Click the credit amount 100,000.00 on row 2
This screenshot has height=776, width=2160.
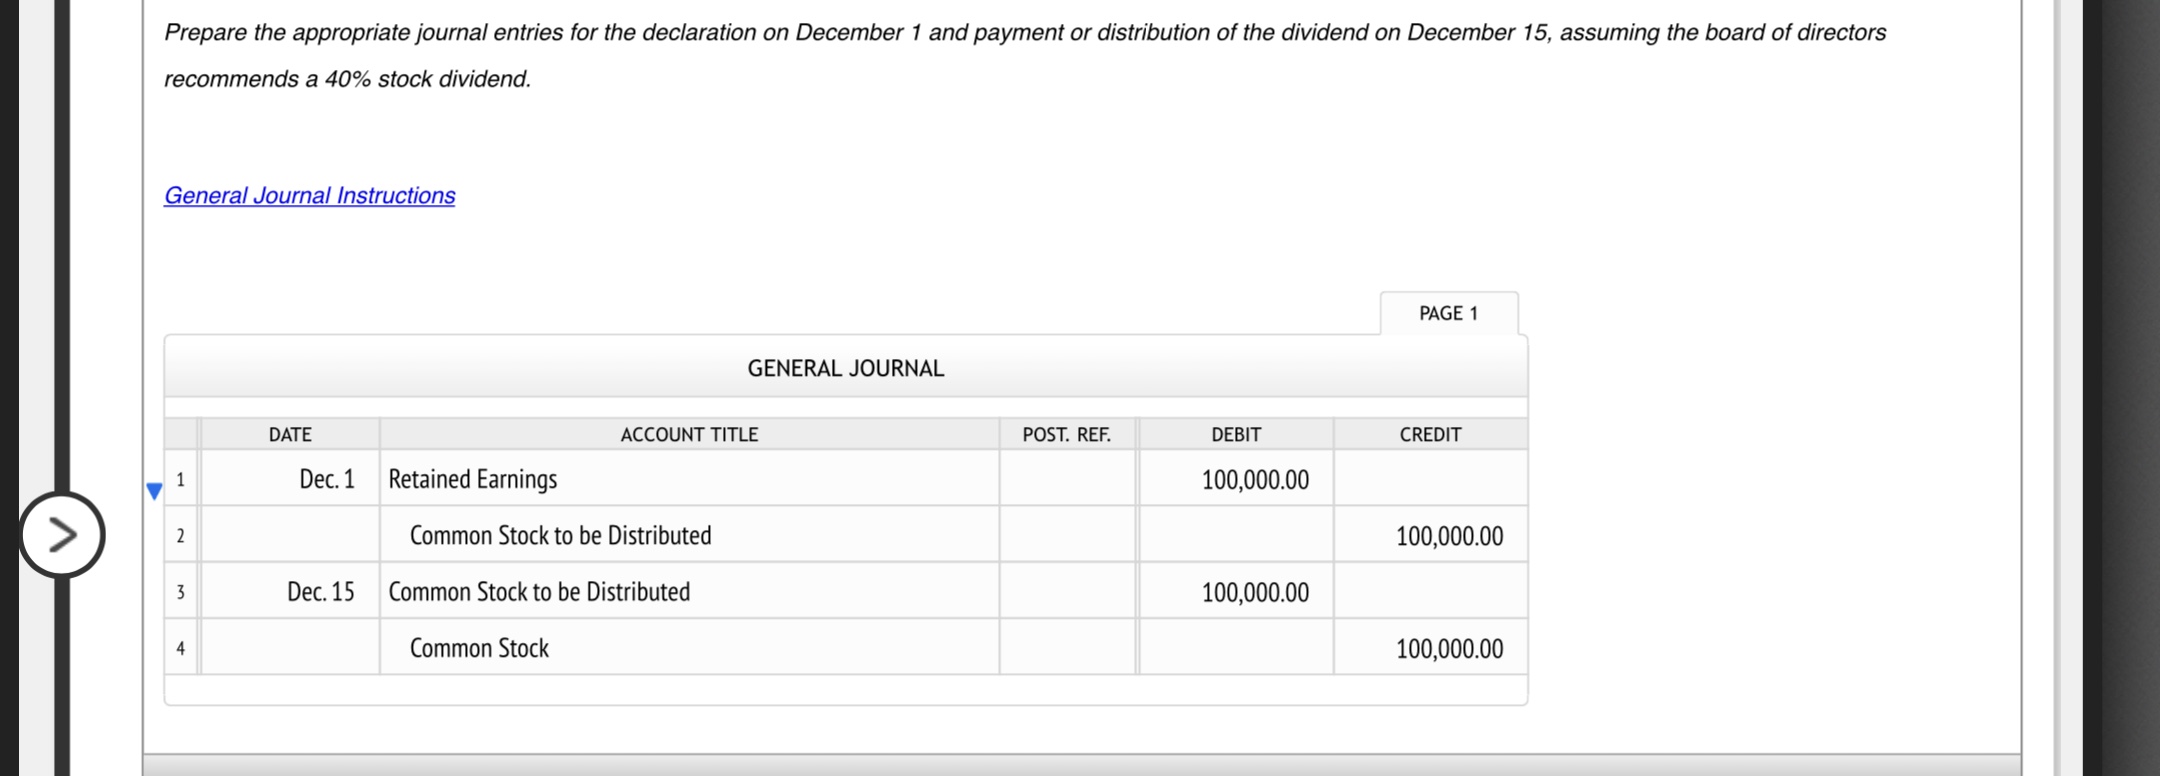(1447, 535)
